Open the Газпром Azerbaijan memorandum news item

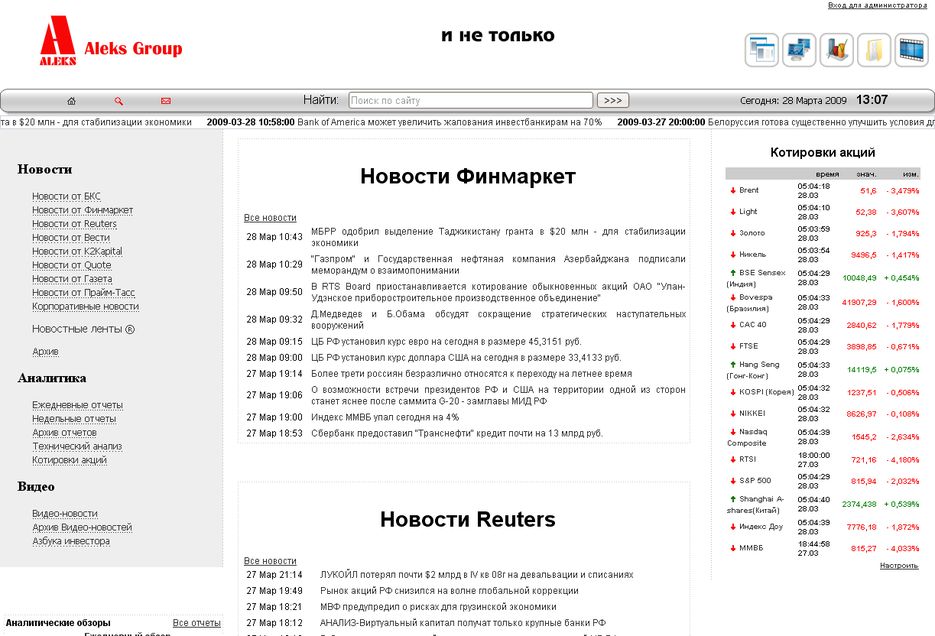pos(498,265)
